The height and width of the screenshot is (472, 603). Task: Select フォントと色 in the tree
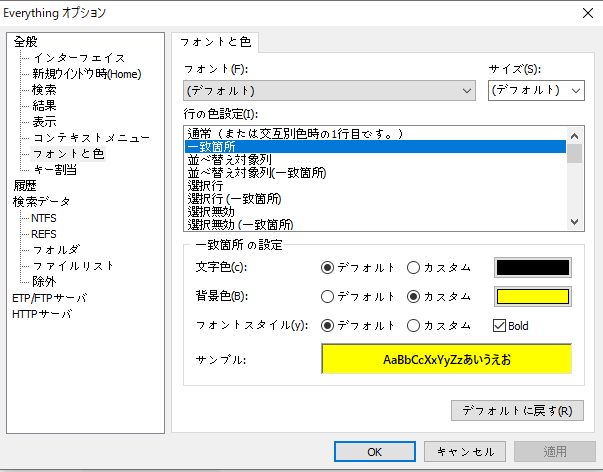(x=68, y=153)
